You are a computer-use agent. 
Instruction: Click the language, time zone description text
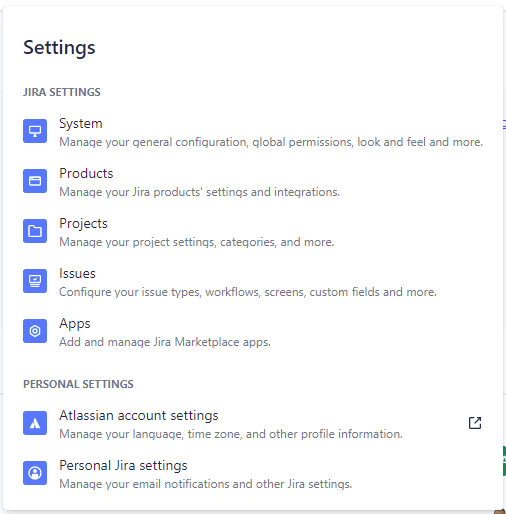pos(231,434)
